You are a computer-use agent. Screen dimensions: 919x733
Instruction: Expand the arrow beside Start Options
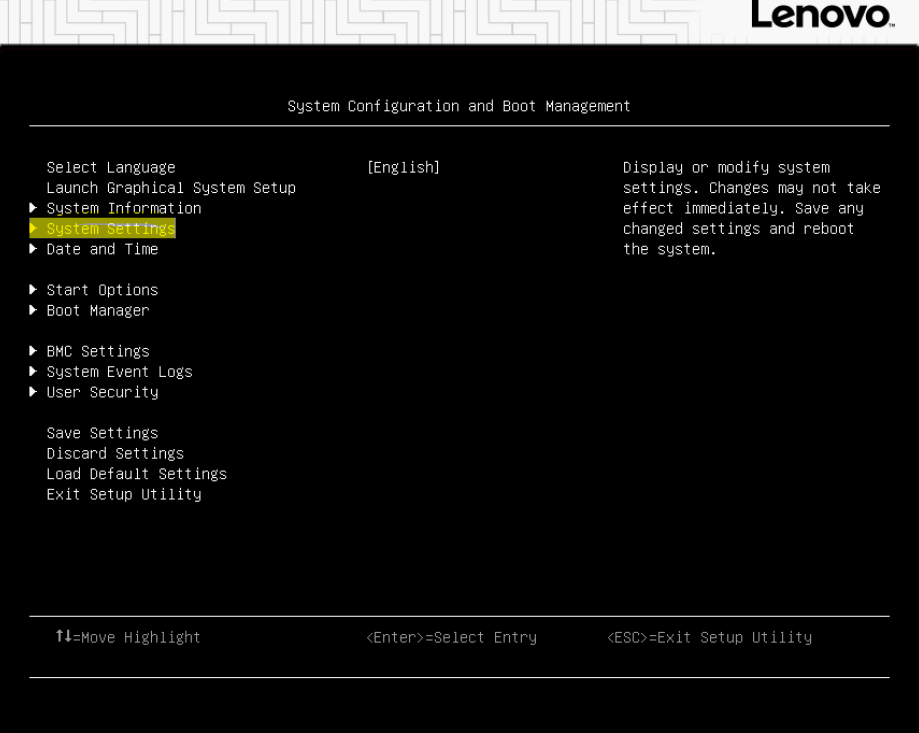click(33, 289)
